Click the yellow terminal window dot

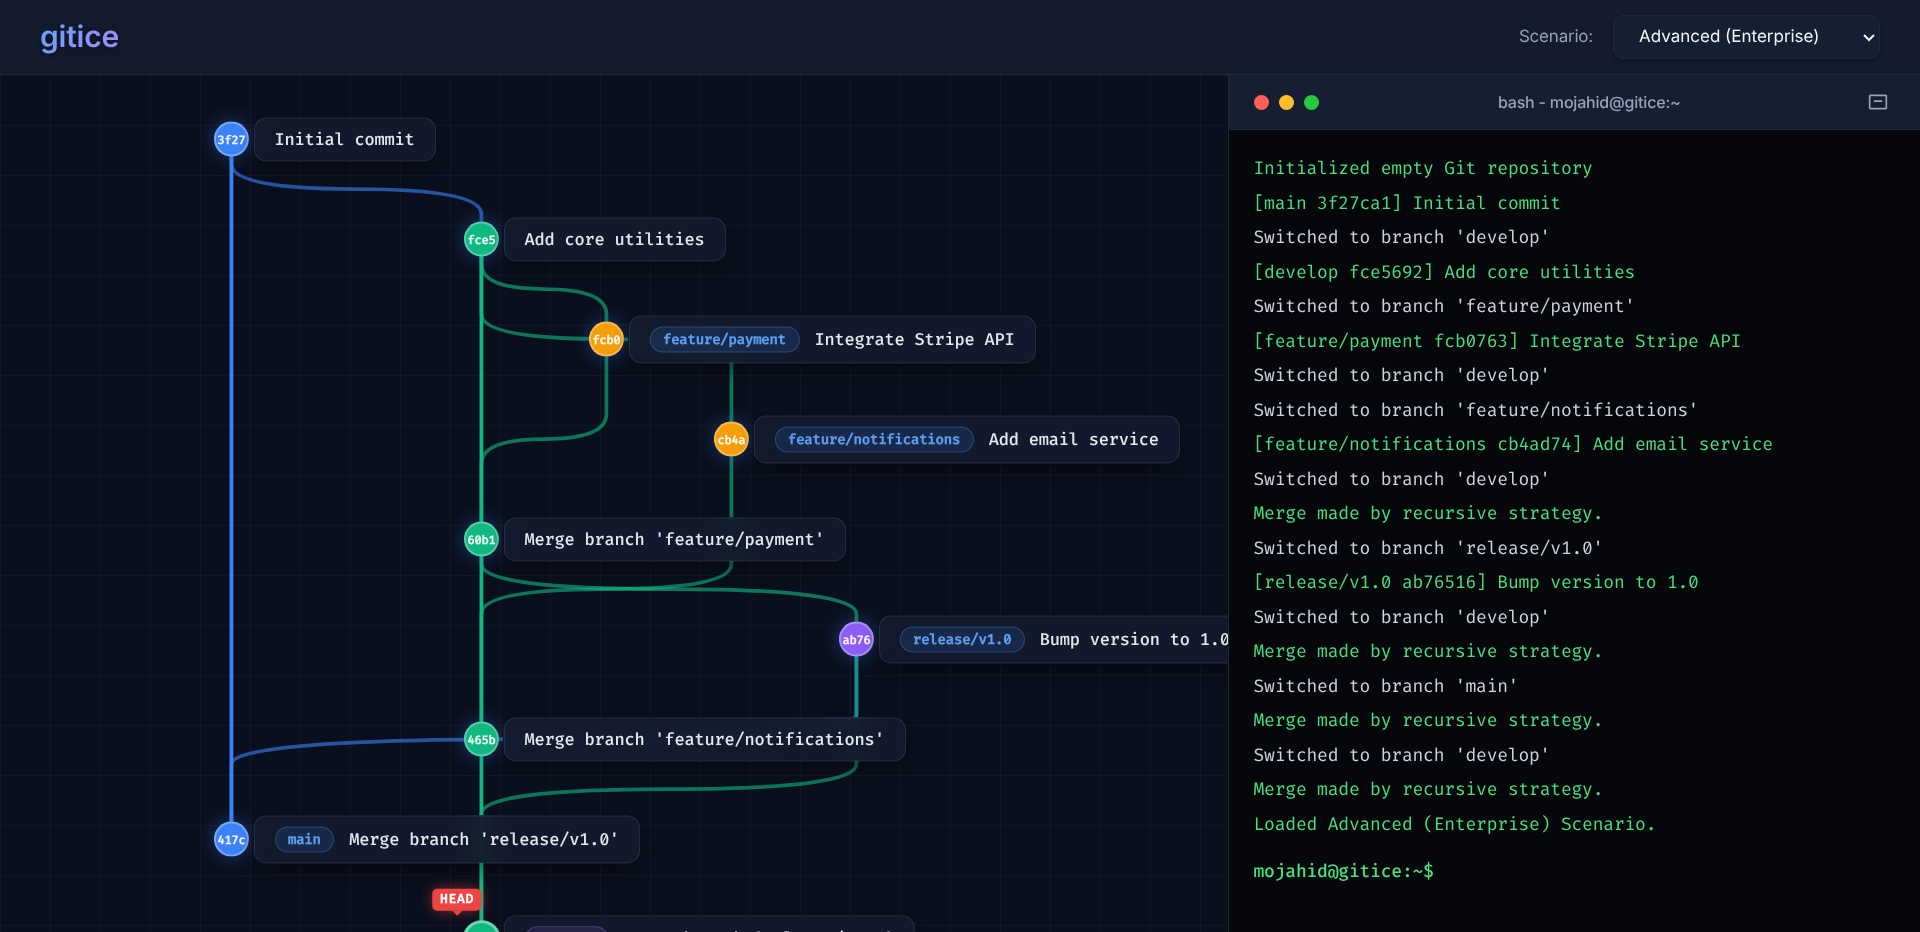pos(1286,102)
